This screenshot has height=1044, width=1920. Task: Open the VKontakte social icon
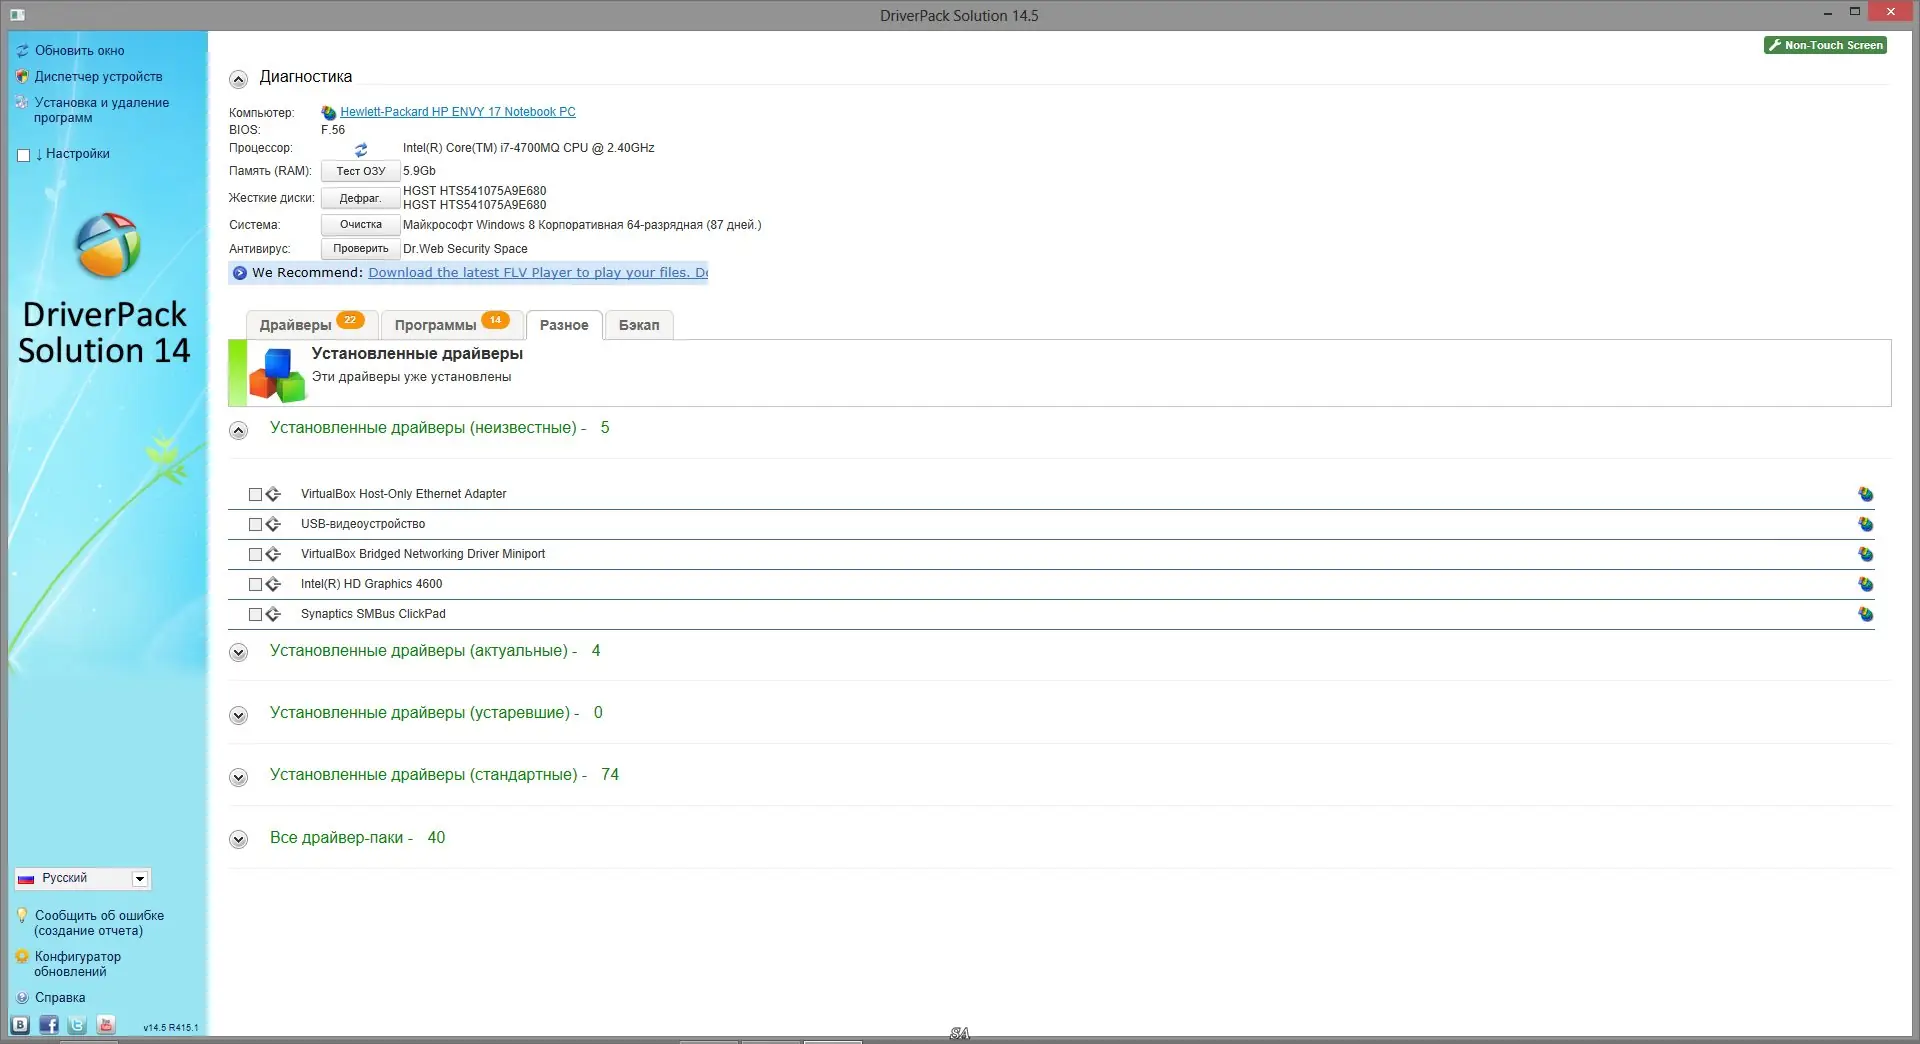point(20,1025)
